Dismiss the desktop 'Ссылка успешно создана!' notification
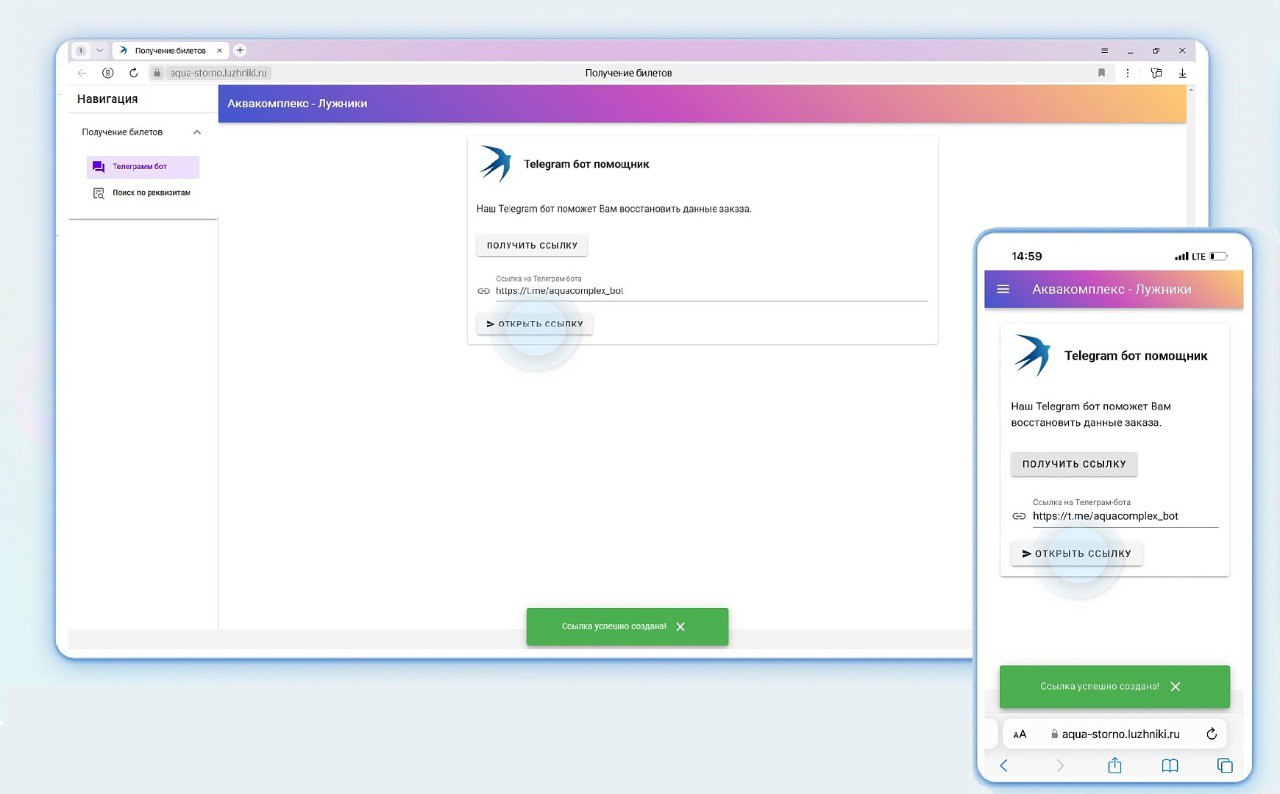This screenshot has height=794, width=1280. 680,627
